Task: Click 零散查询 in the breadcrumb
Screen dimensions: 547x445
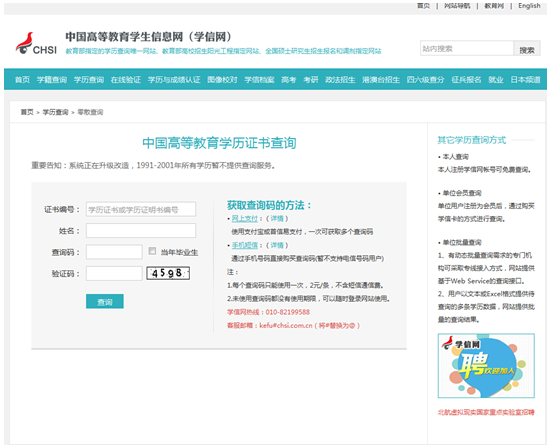Action: click(90, 112)
